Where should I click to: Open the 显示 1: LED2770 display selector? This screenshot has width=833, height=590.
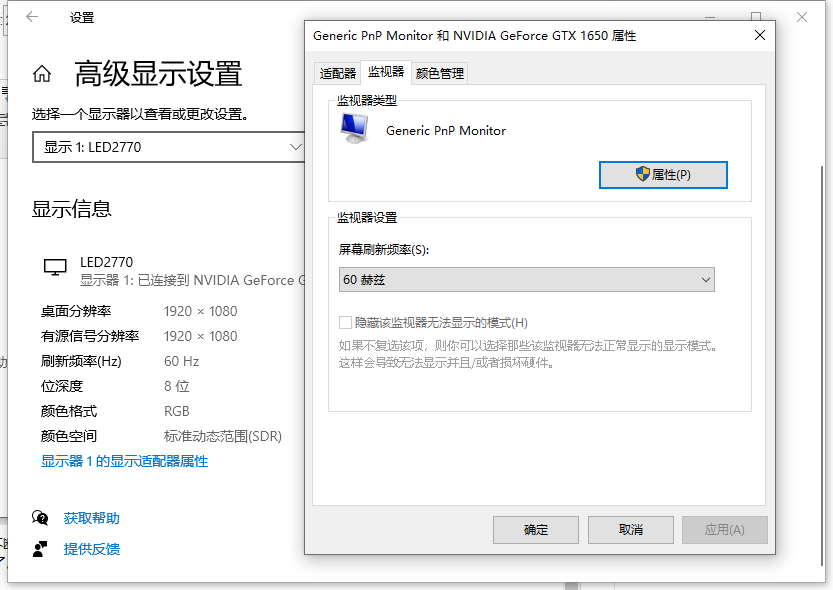[170, 147]
